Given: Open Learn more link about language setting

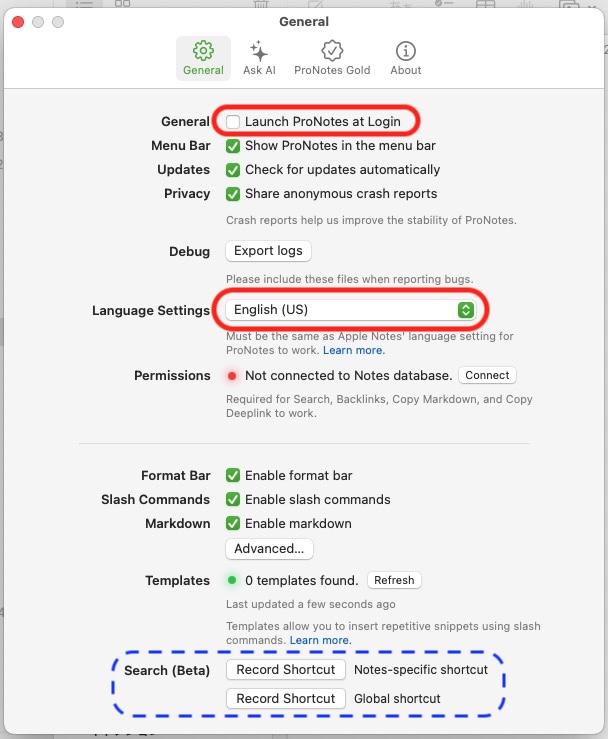Looking at the screenshot, I should point(354,350).
